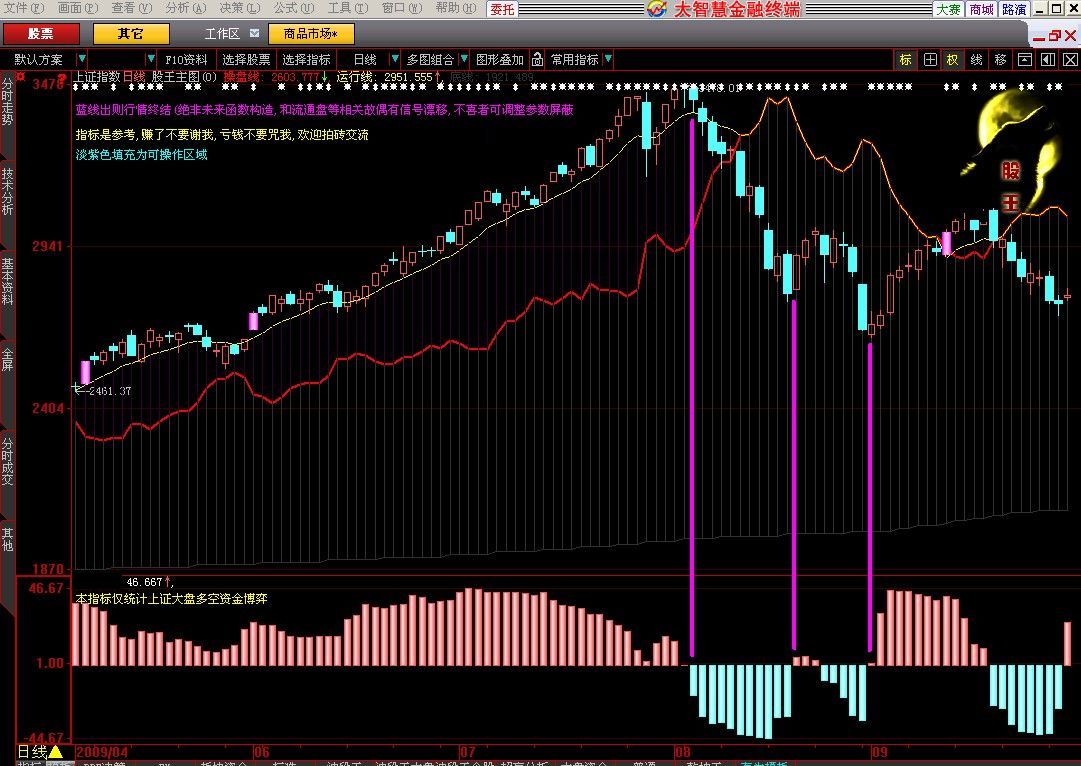Click the lock icon beside 图形叠加

click(x=538, y=60)
